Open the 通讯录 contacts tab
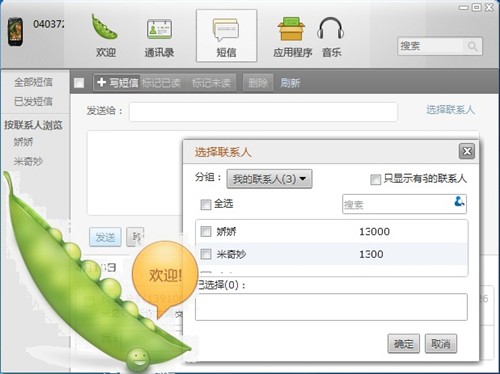Viewport: 500px width, 374px height. pos(159,37)
